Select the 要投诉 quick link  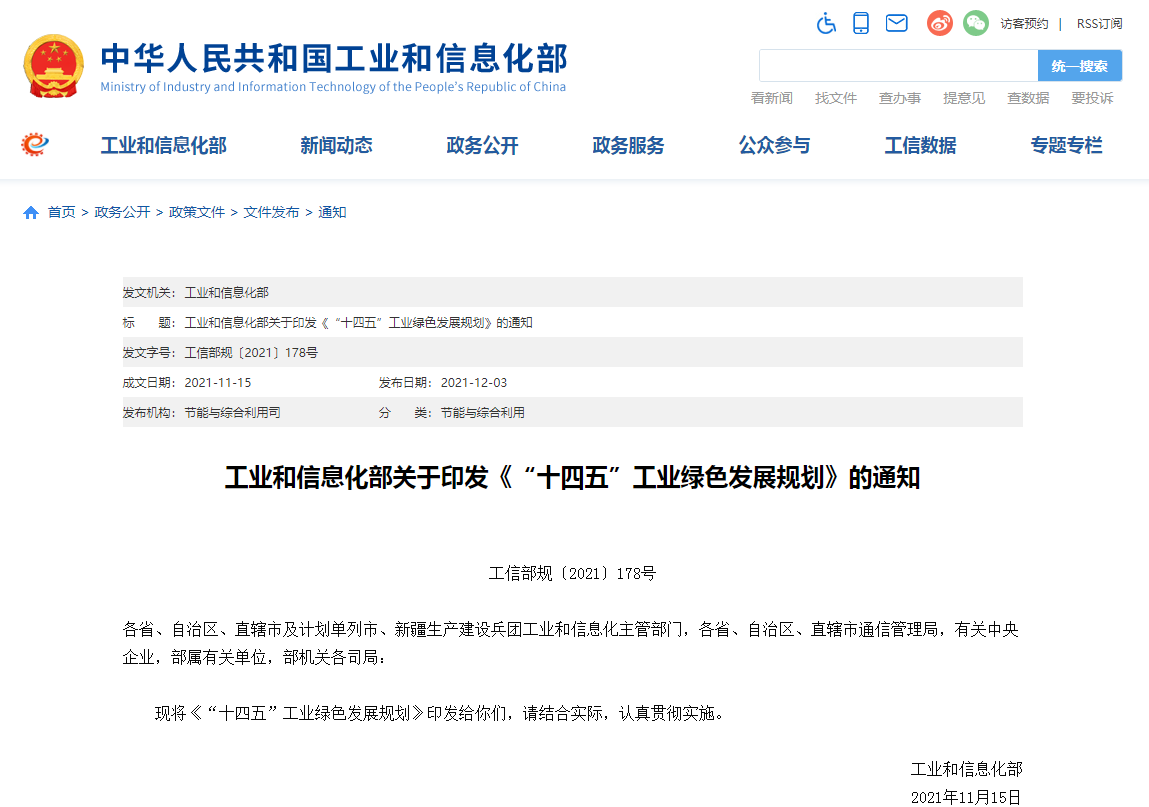(1092, 98)
